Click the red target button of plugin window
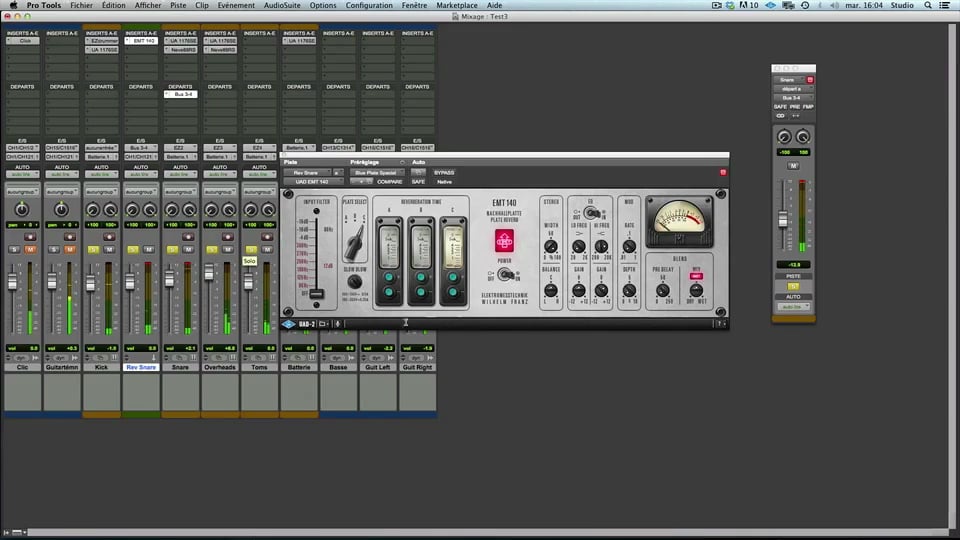960x540 pixels. point(723,173)
